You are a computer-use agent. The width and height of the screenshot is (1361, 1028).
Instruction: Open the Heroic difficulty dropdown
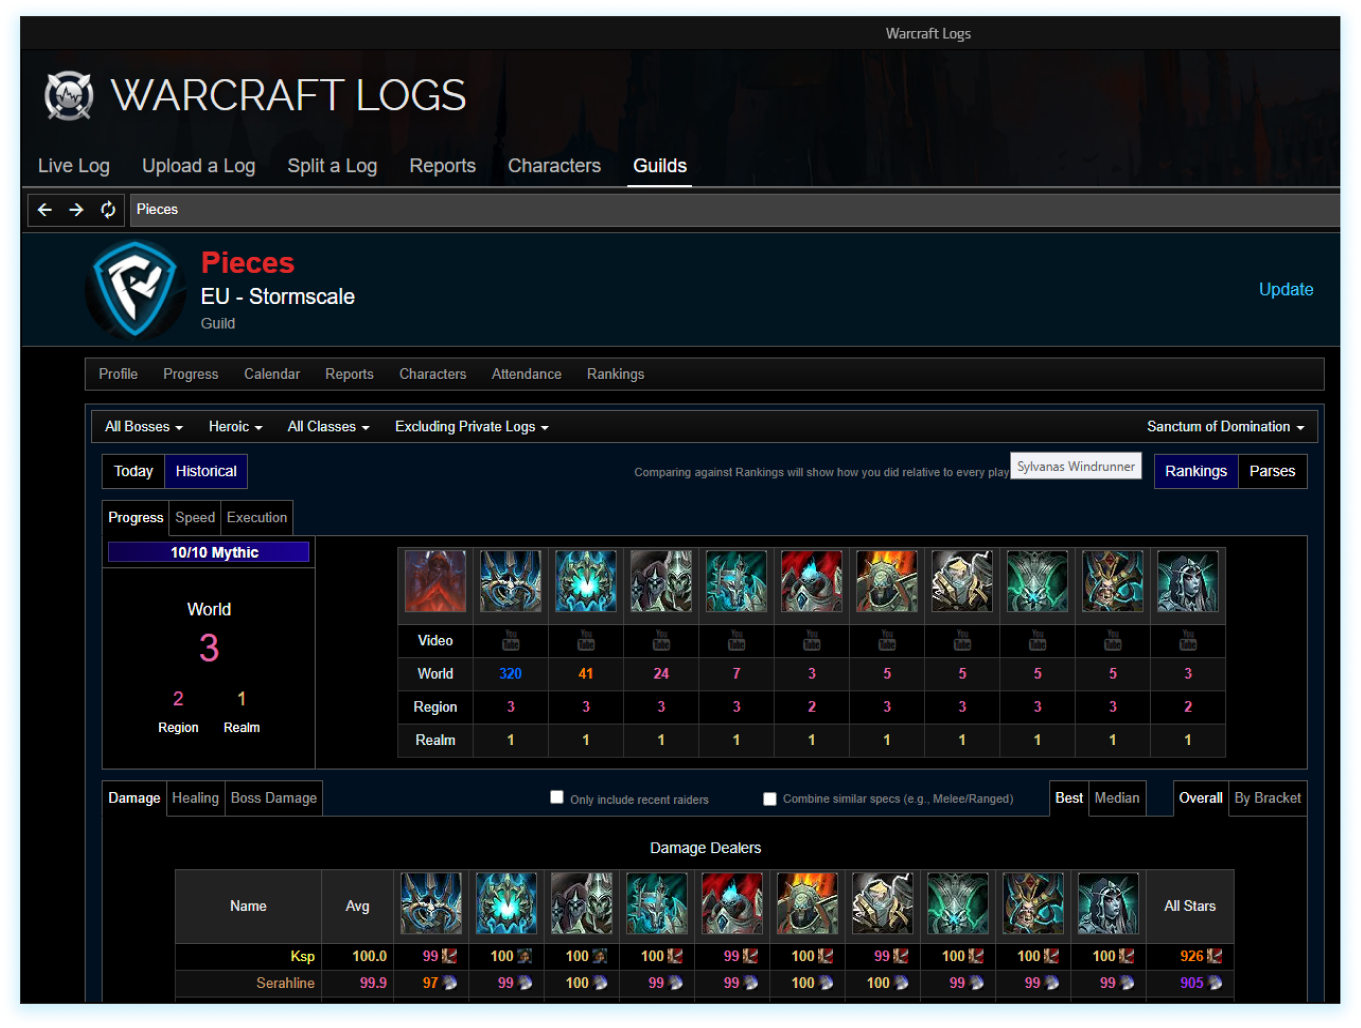click(236, 427)
